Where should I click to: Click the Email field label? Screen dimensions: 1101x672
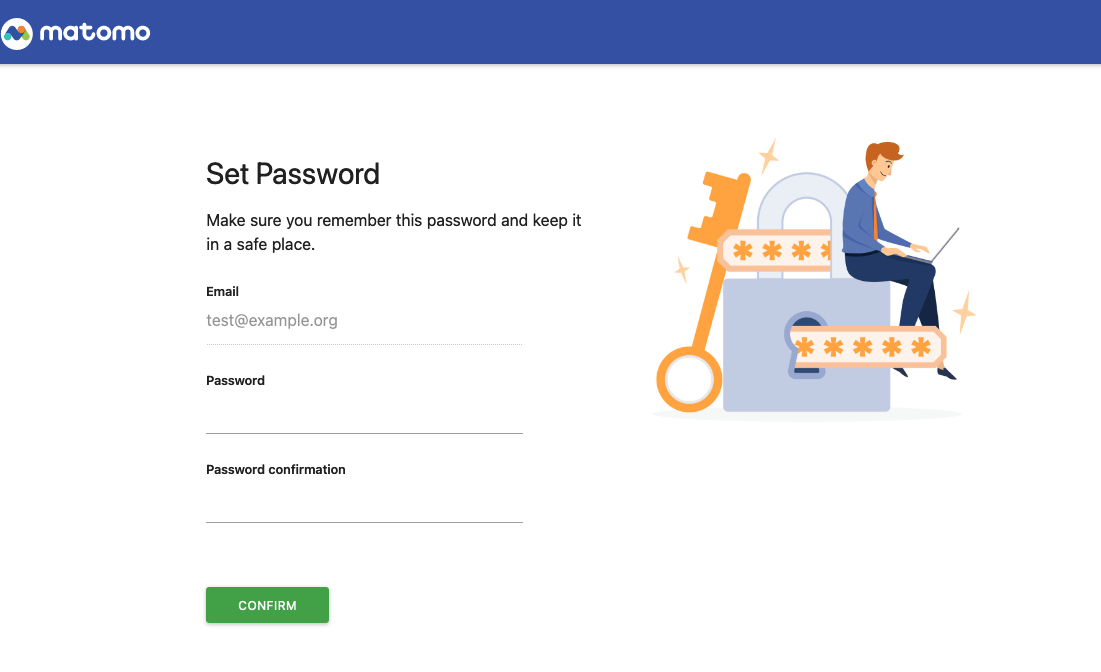coord(222,292)
